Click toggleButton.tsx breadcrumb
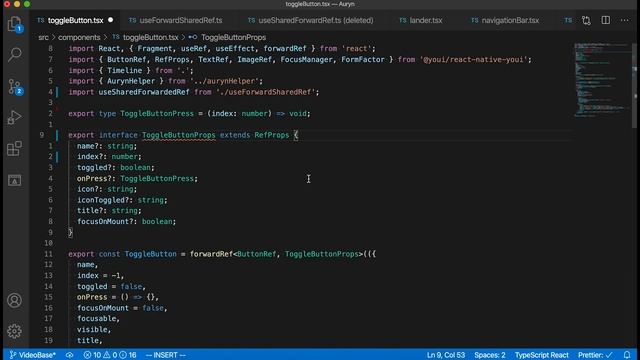This screenshot has width=640, height=360. click(150, 37)
